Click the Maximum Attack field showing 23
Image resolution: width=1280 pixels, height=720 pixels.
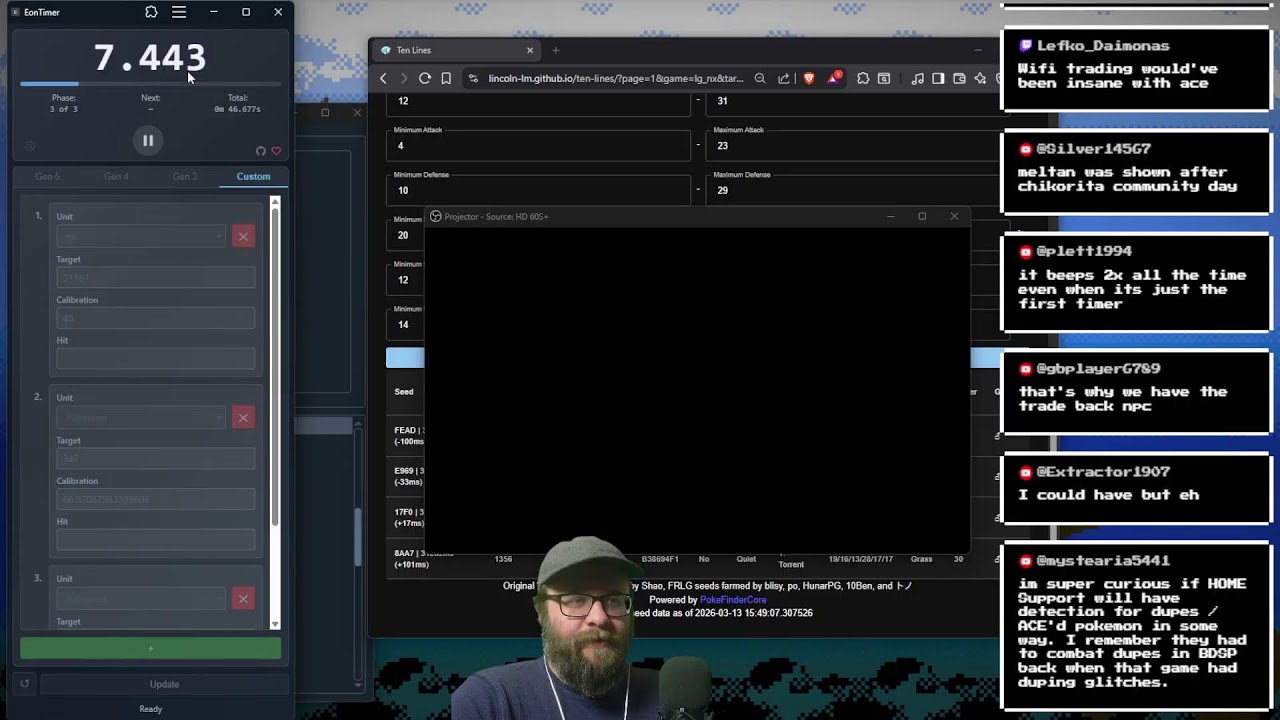(855, 146)
